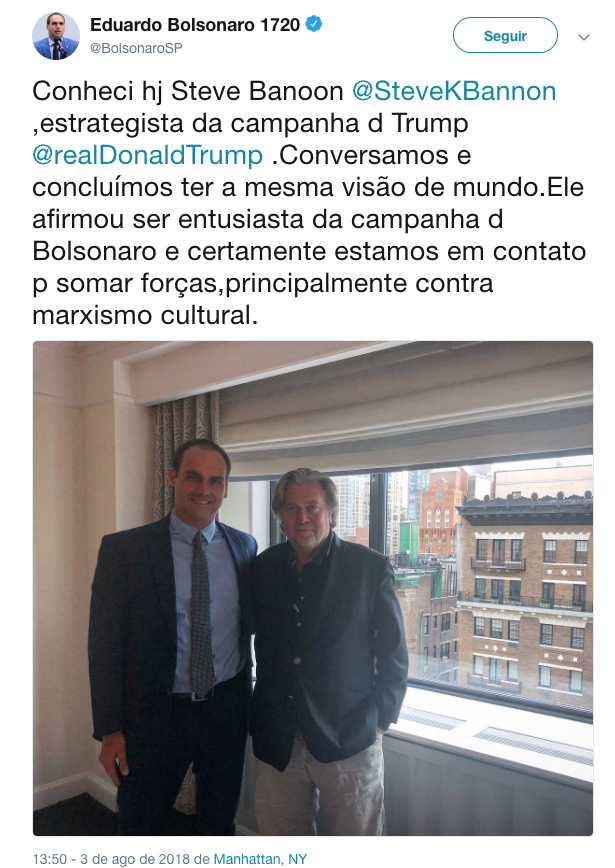Click the opening words 'Conheci hj Steve Banoon'
The width and height of the screenshot is (615, 868).
tap(188, 91)
